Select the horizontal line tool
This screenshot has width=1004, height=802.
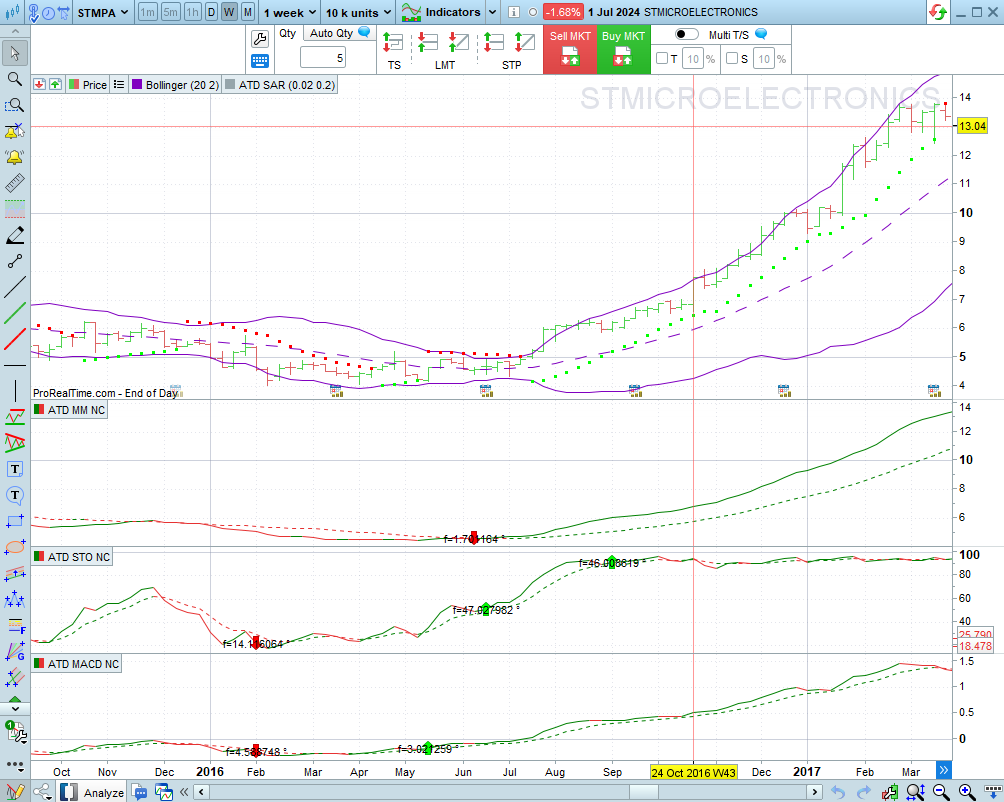click(15, 365)
